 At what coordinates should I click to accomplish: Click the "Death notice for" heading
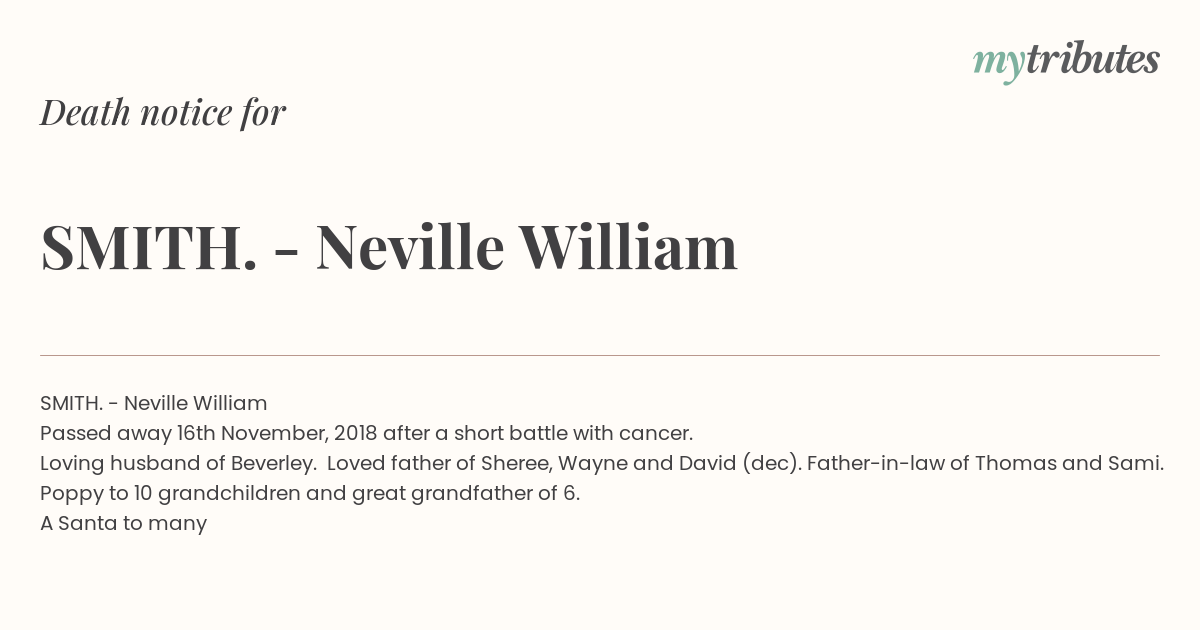(163, 113)
